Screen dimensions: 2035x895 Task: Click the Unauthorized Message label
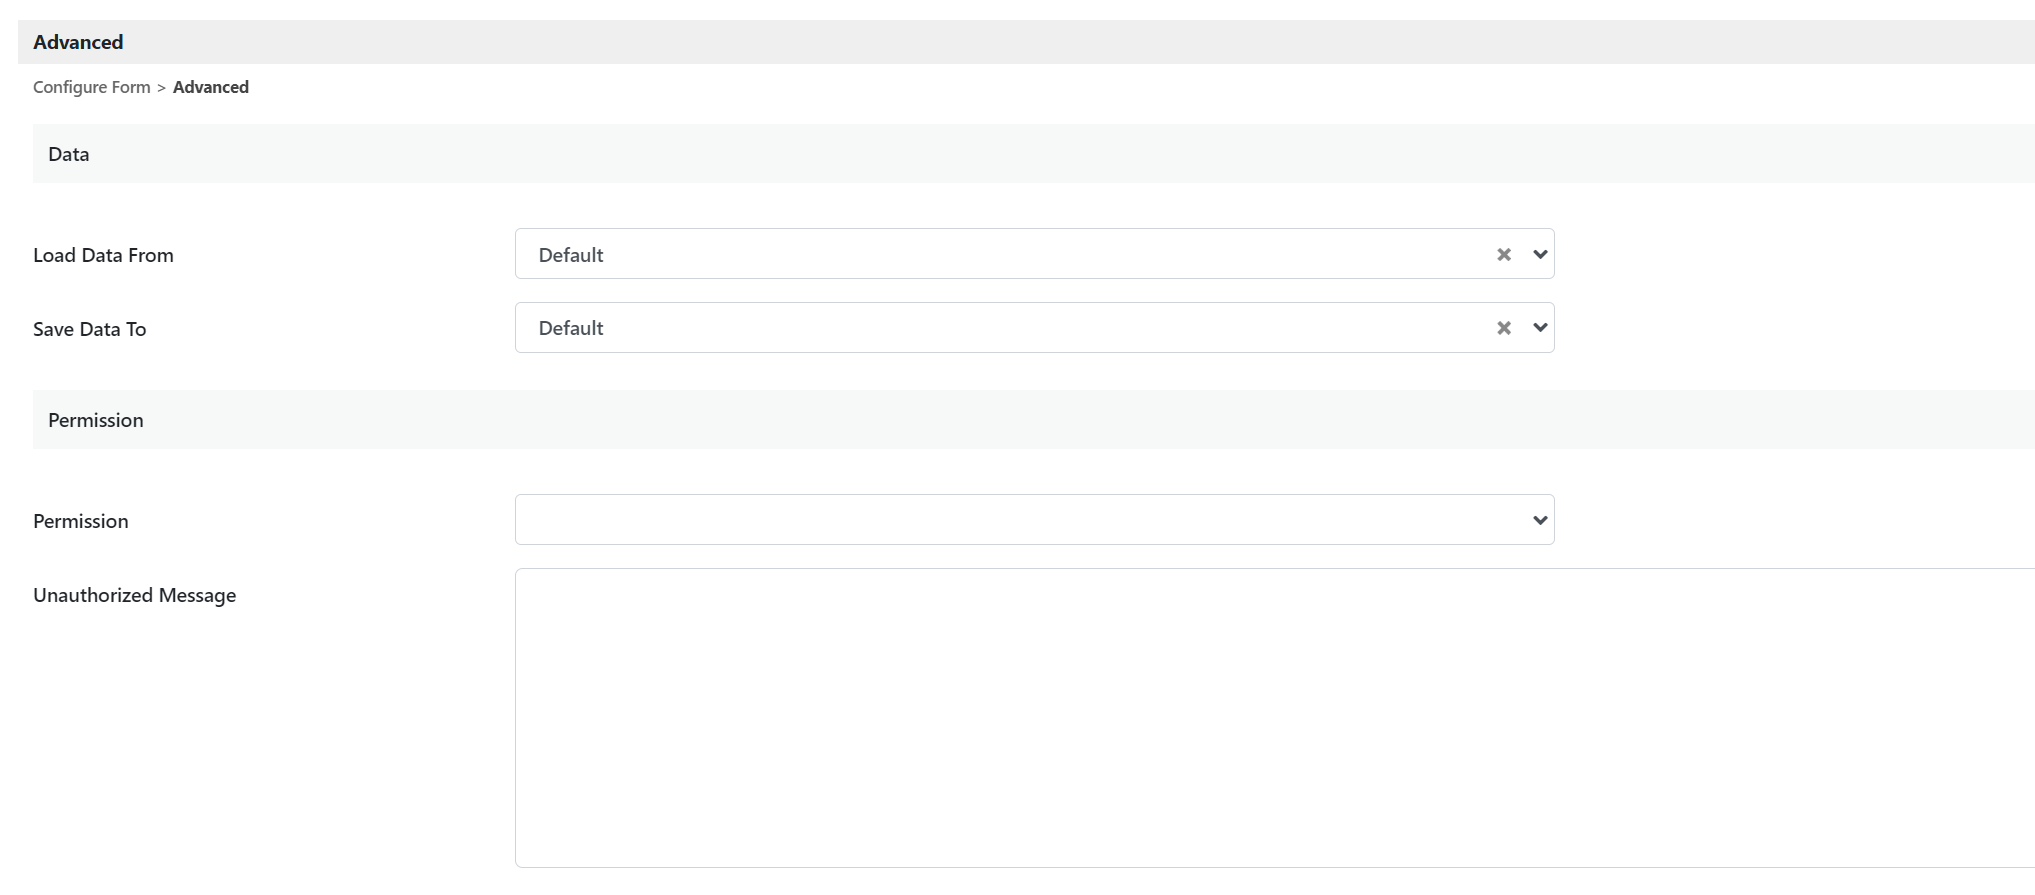[x=134, y=595]
